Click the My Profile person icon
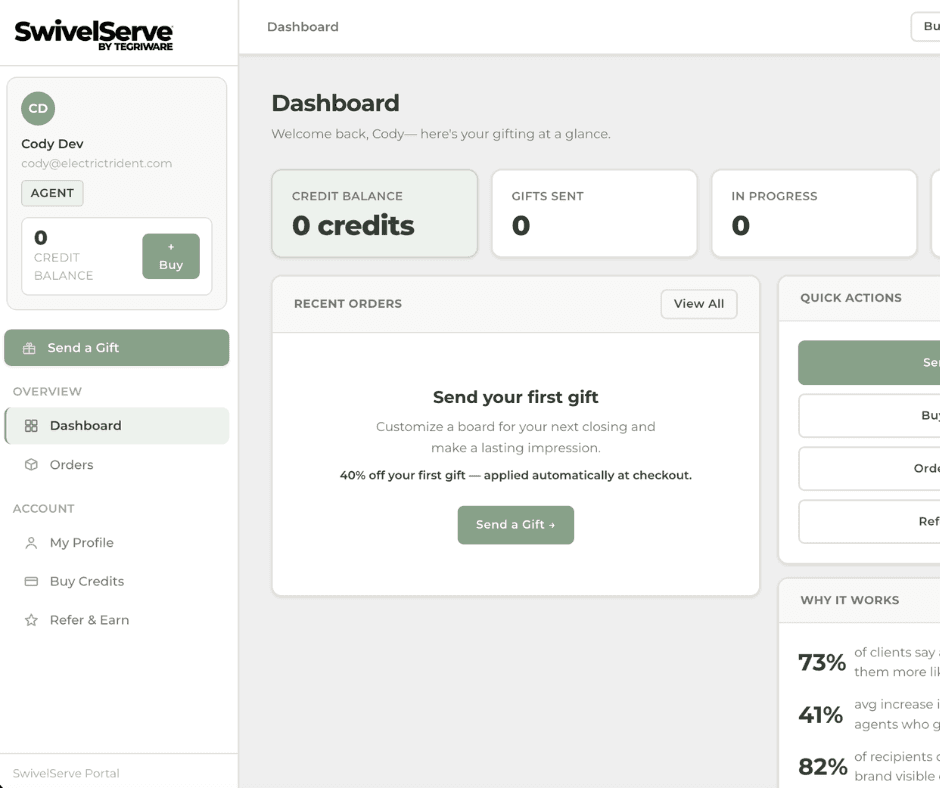 pyautogui.click(x=31, y=543)
